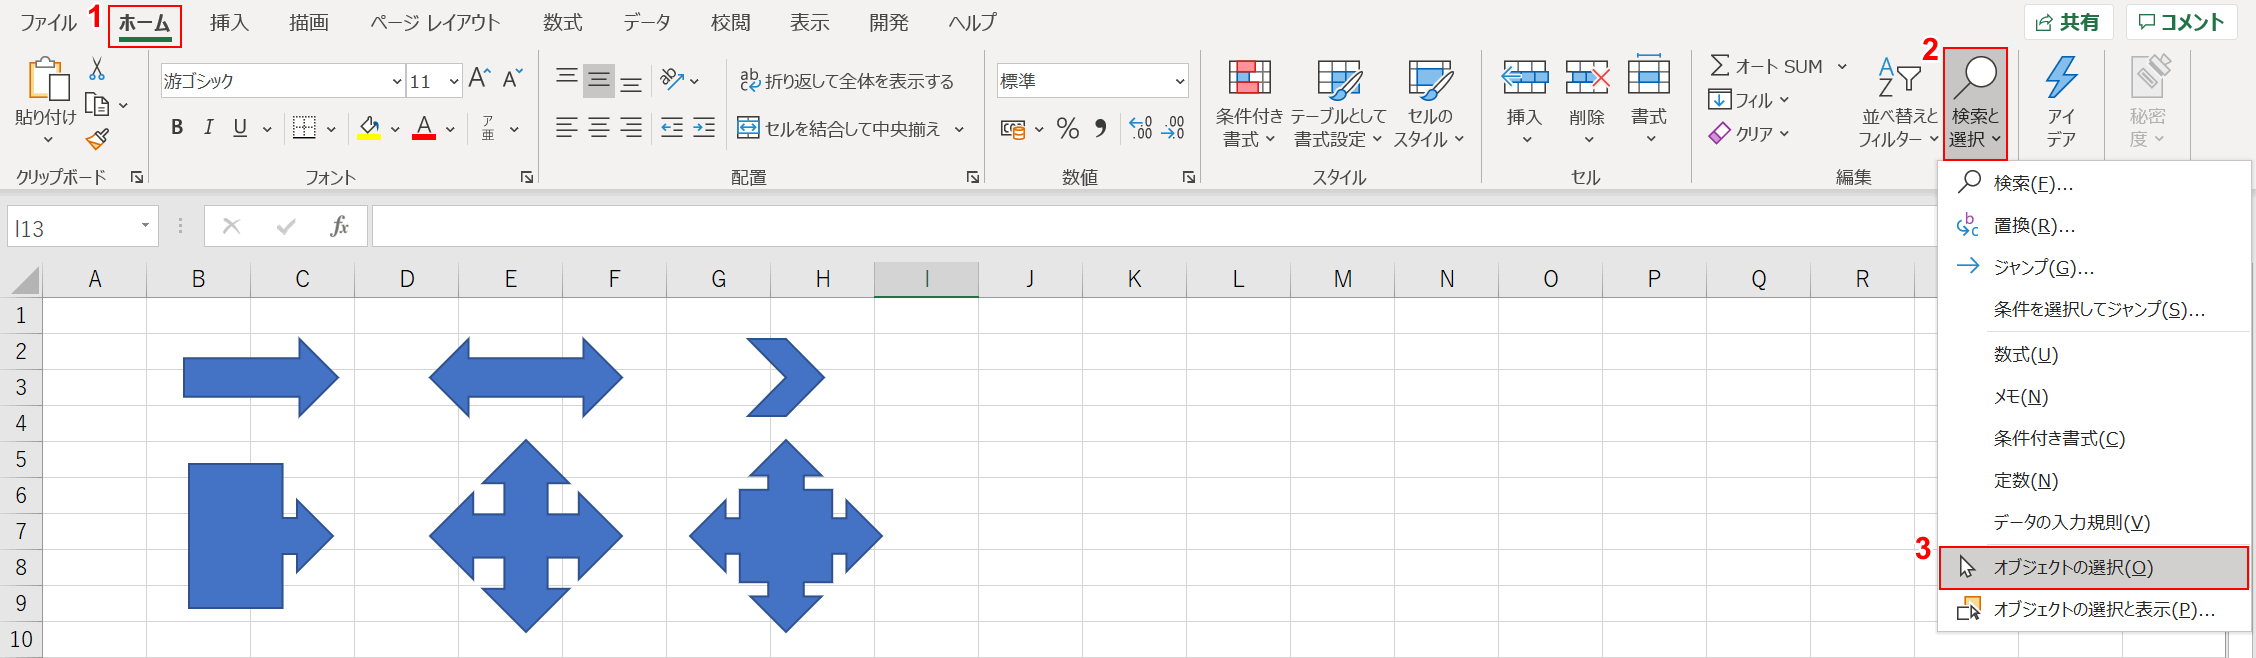Viewport: 2256px width, 658px height.
Task: Open conditional formatting (条件付き書式) dropdown
Action: [x=1249, y=103]
